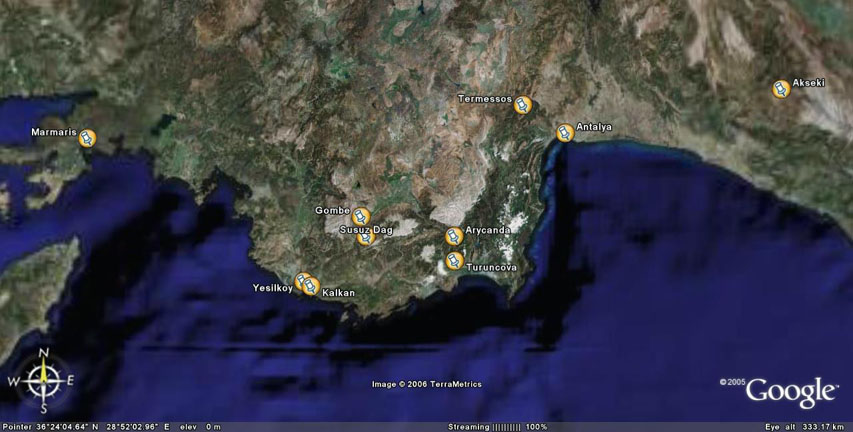Open the Antalya placemark pin
The image size is (853, 432).
click(x=565, y=132)
